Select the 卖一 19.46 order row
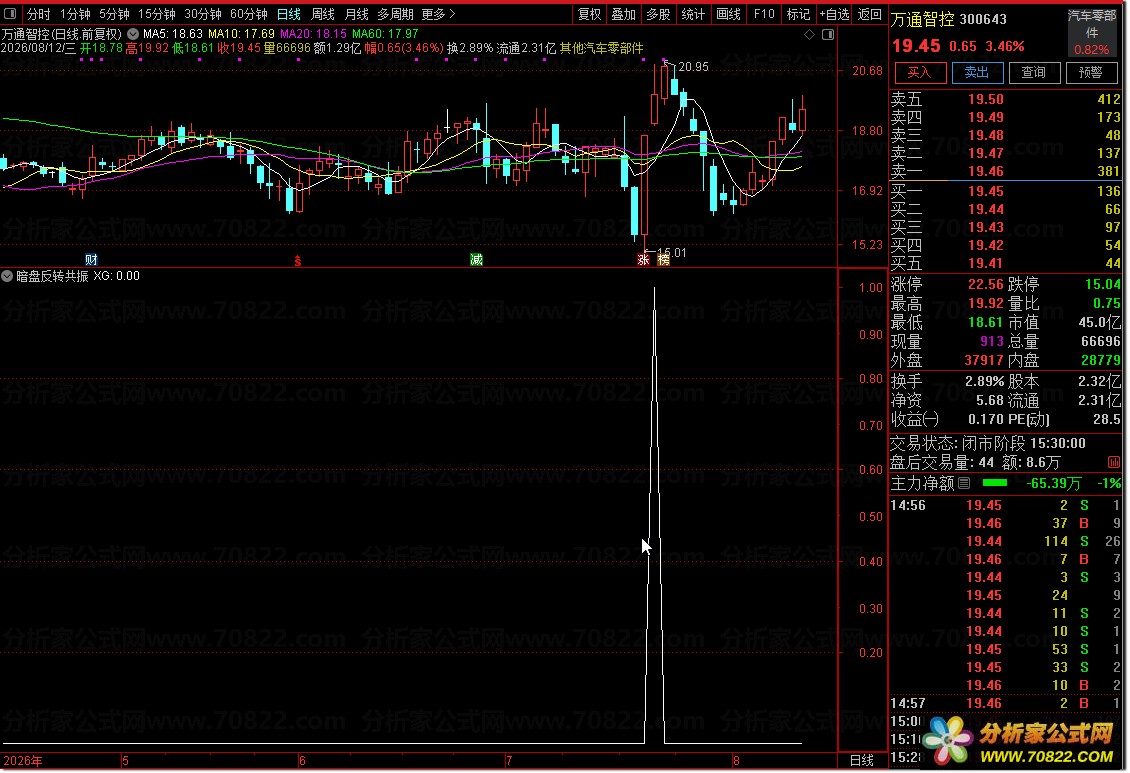Image resolution: width=1130 pixels, height=773 pixels. tap(1006, 171)
